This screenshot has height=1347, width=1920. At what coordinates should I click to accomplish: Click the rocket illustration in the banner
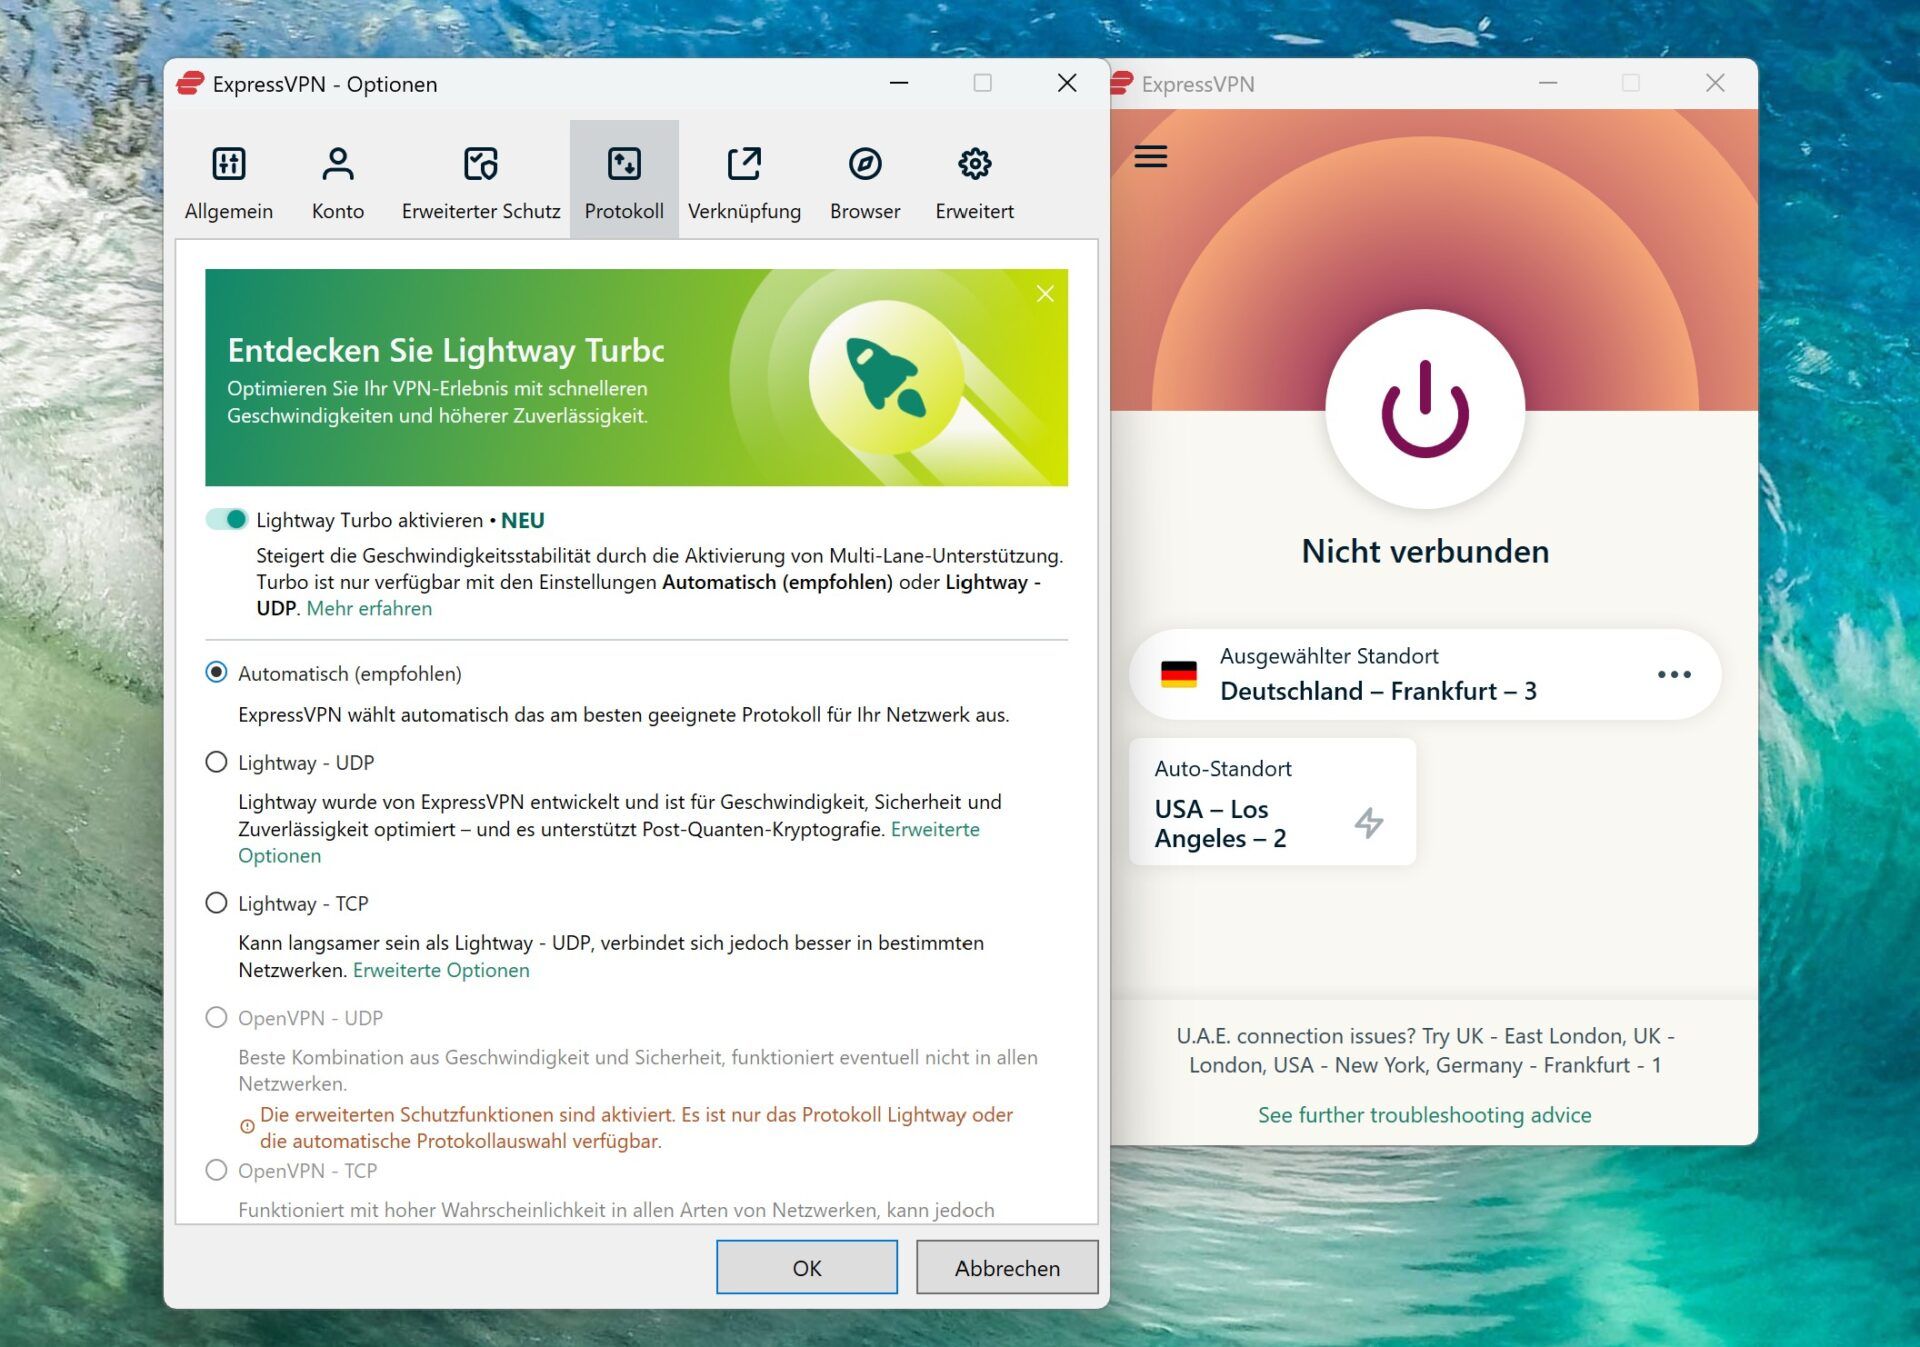click(x=887, y=378)
